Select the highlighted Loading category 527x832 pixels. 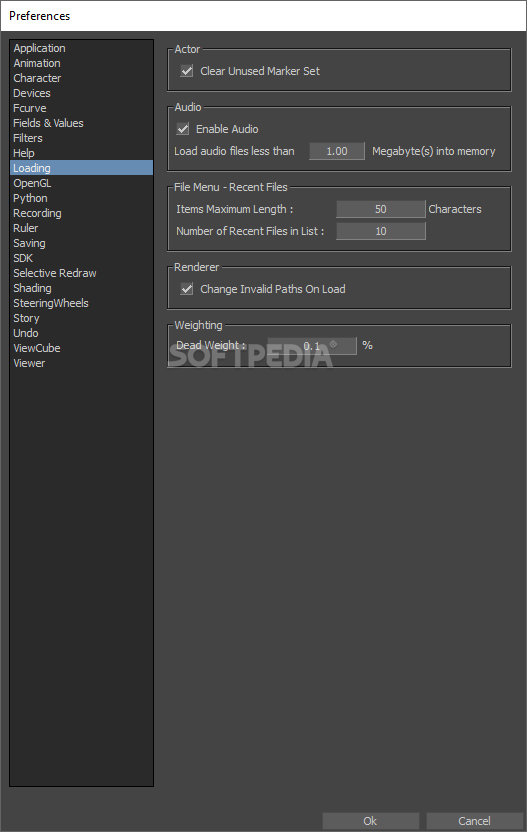pos(81,168)
